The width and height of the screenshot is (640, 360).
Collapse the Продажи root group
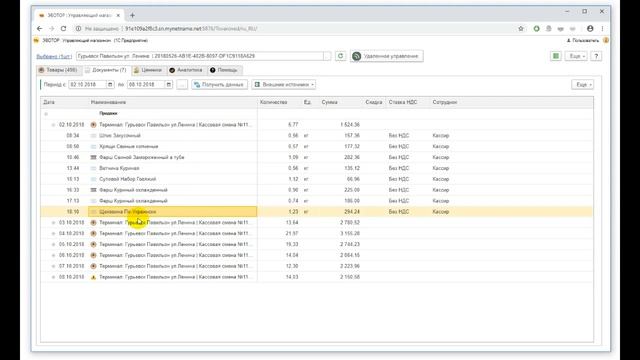pyautogui.click(x=46, y=113)
